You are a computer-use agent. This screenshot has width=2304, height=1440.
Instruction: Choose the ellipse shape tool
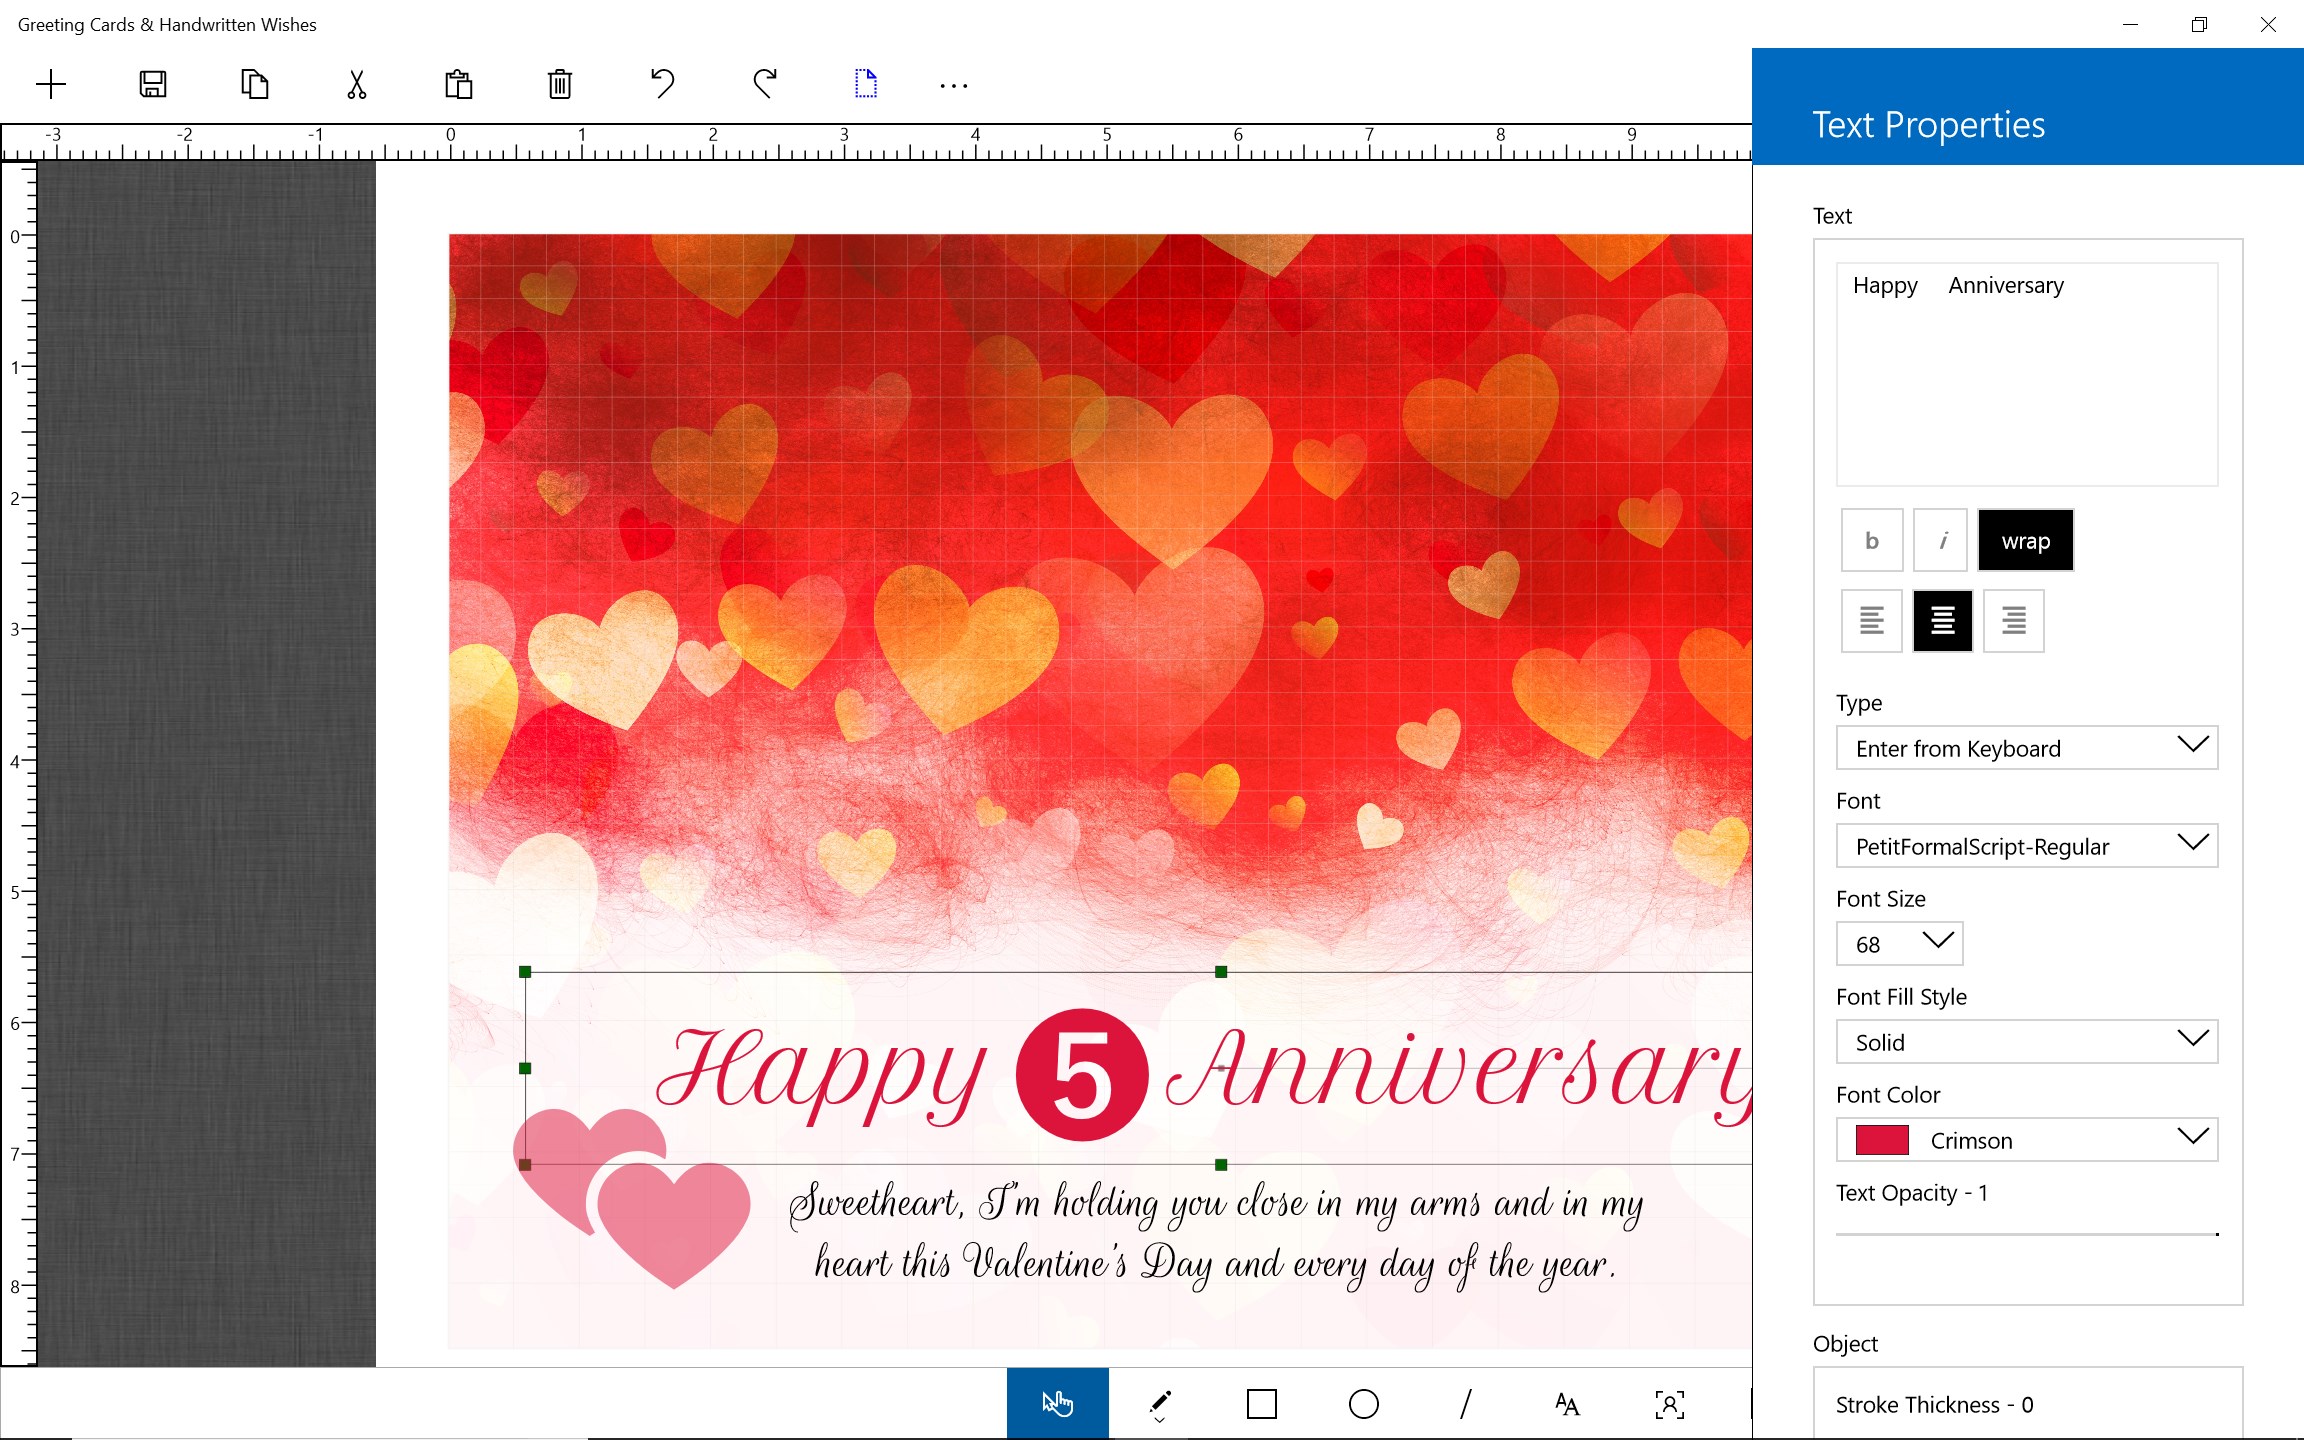[x=1363, y=1403]
